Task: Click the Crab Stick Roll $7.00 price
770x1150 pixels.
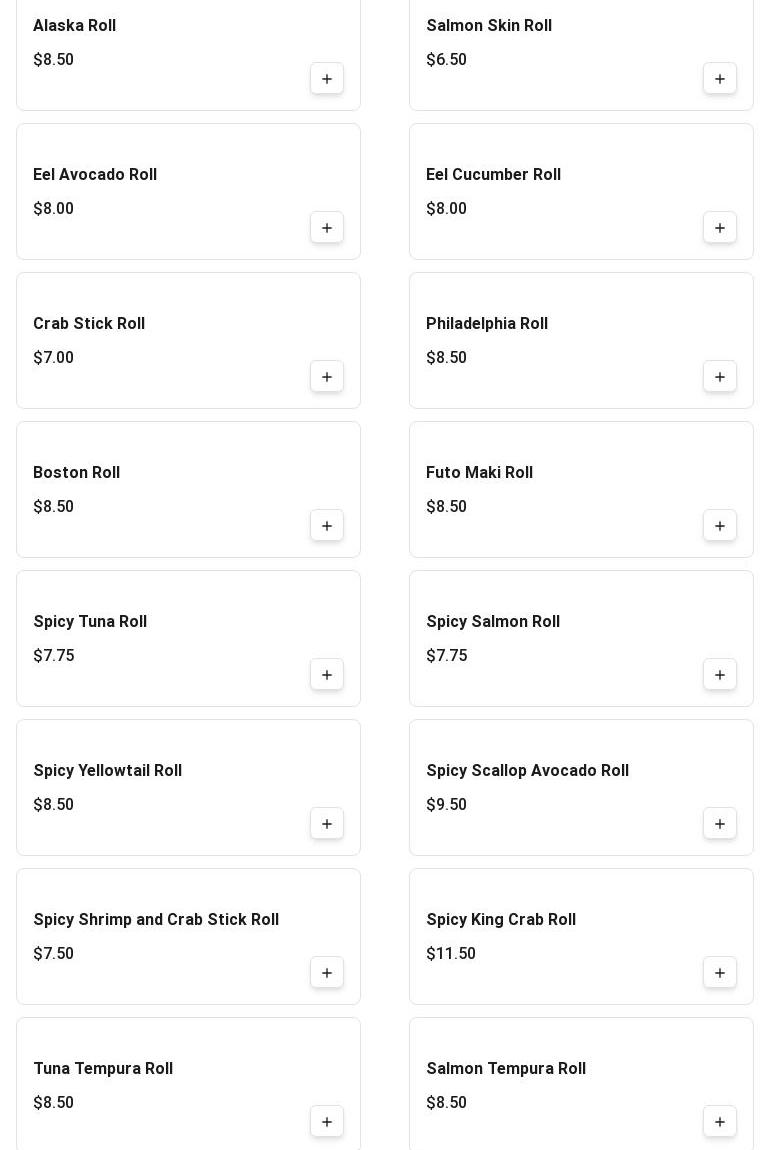Action: point(54,358)
